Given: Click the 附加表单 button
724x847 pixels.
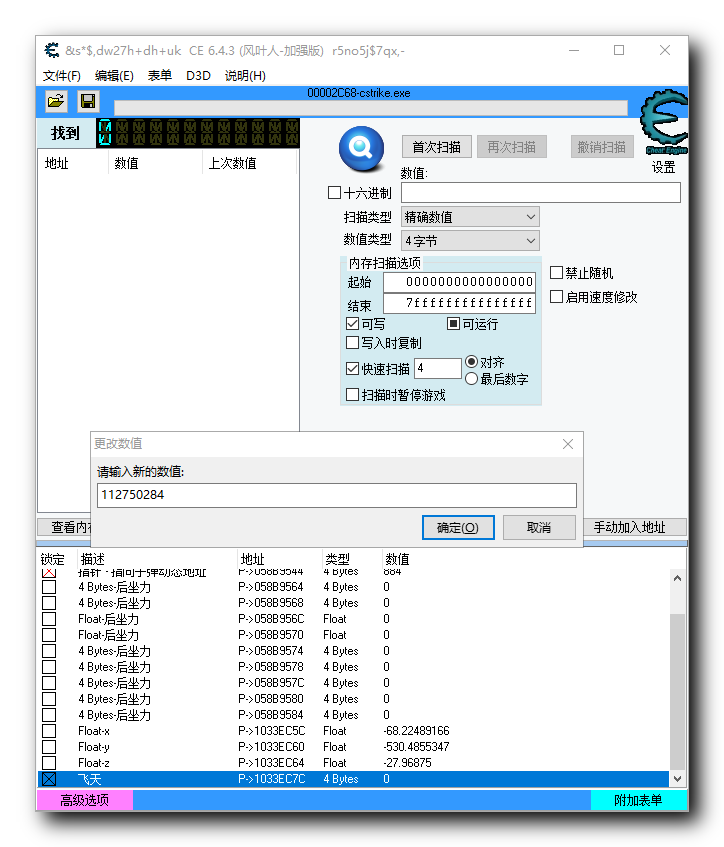Looking at the screenshot, I should [638, 800].
